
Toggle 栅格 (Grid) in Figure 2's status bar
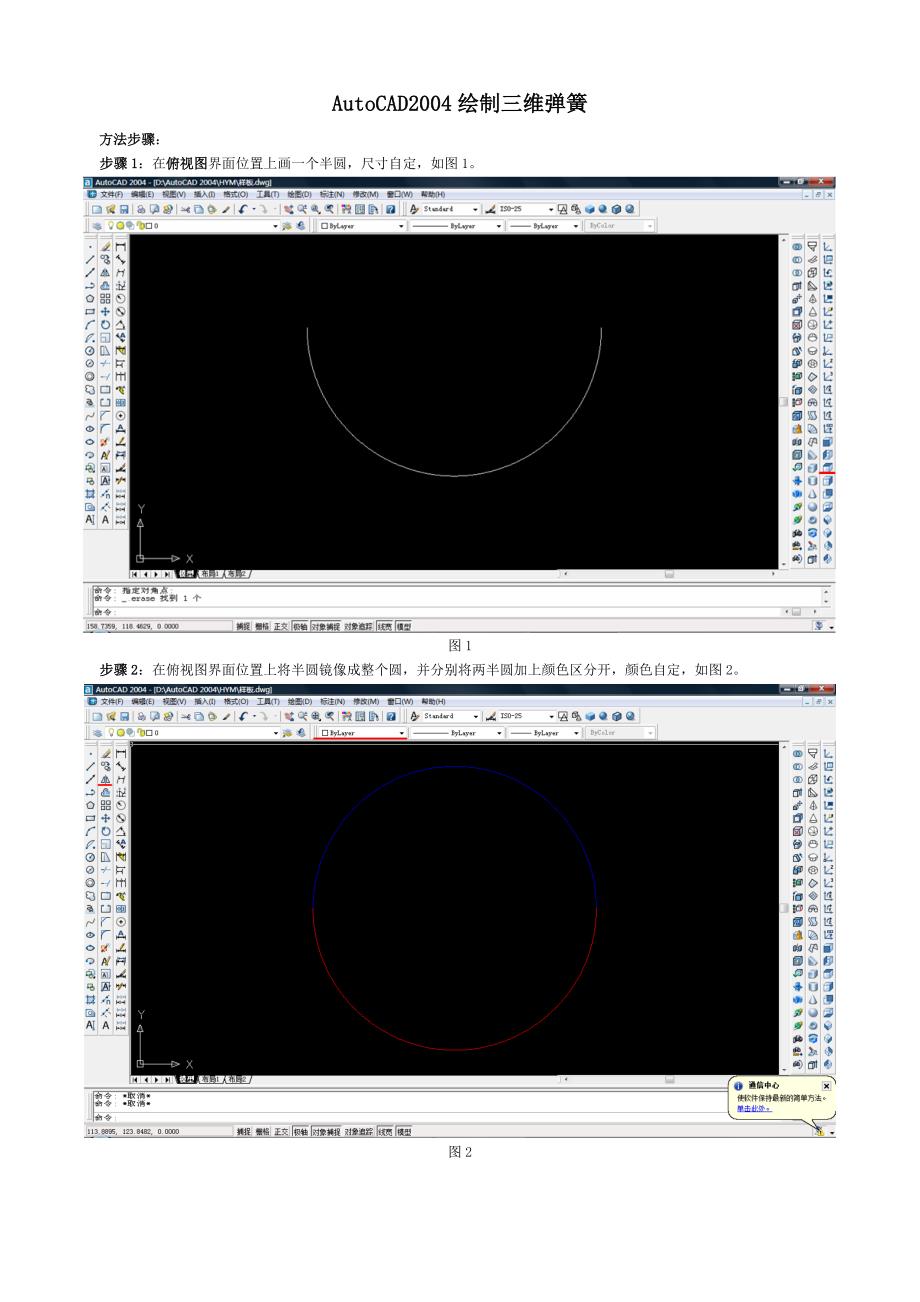(x=262, y=1131)
